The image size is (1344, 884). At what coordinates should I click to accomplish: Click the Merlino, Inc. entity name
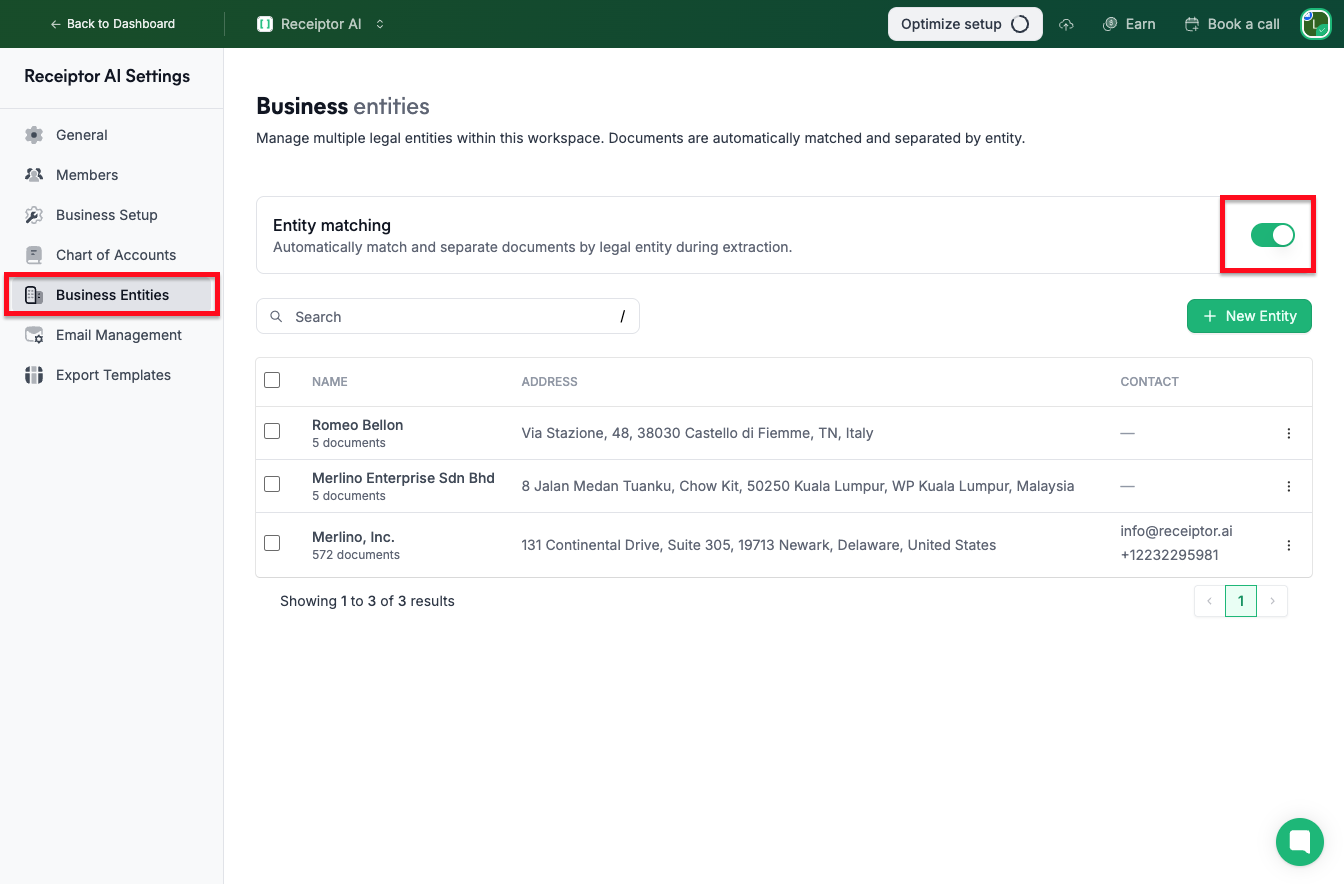pyautogui.click(x=354, y=537)
